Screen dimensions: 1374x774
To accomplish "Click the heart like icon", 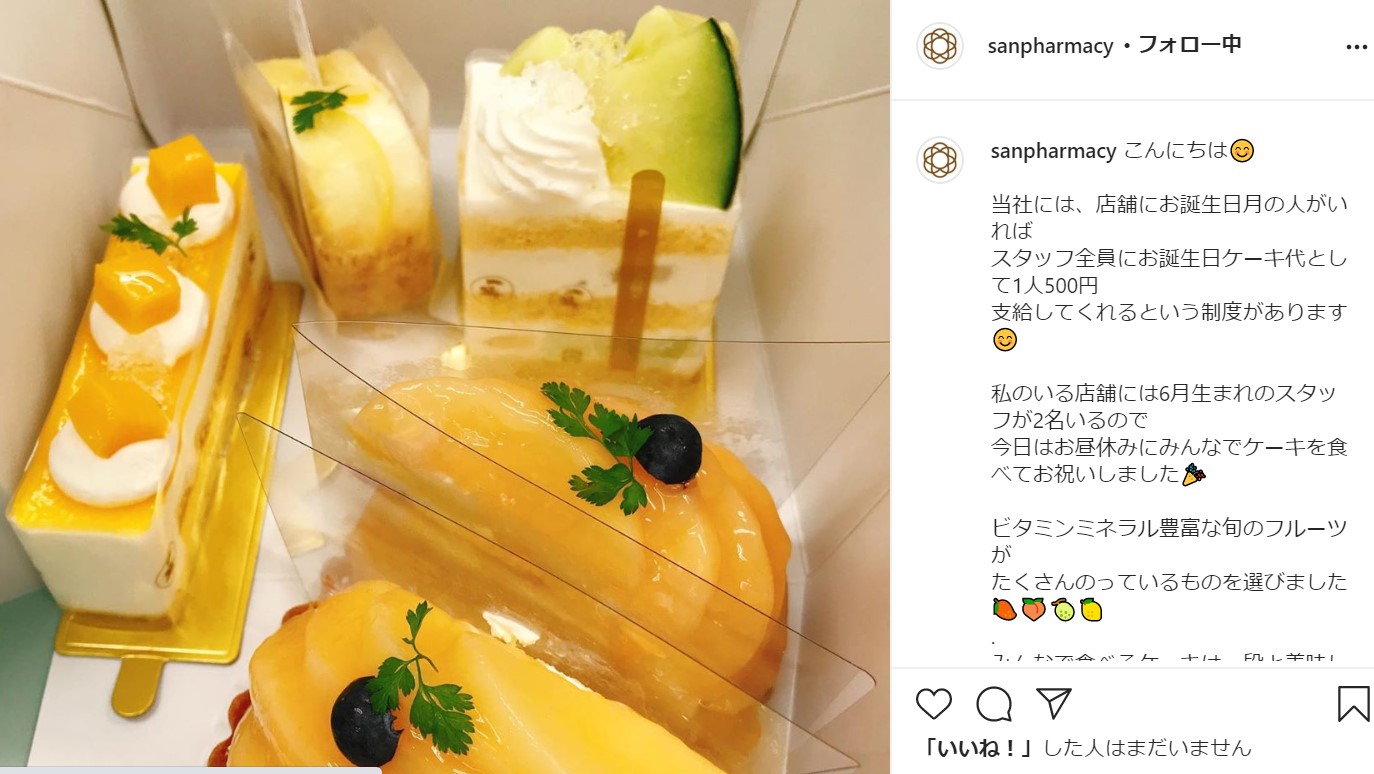I will 933,704.
